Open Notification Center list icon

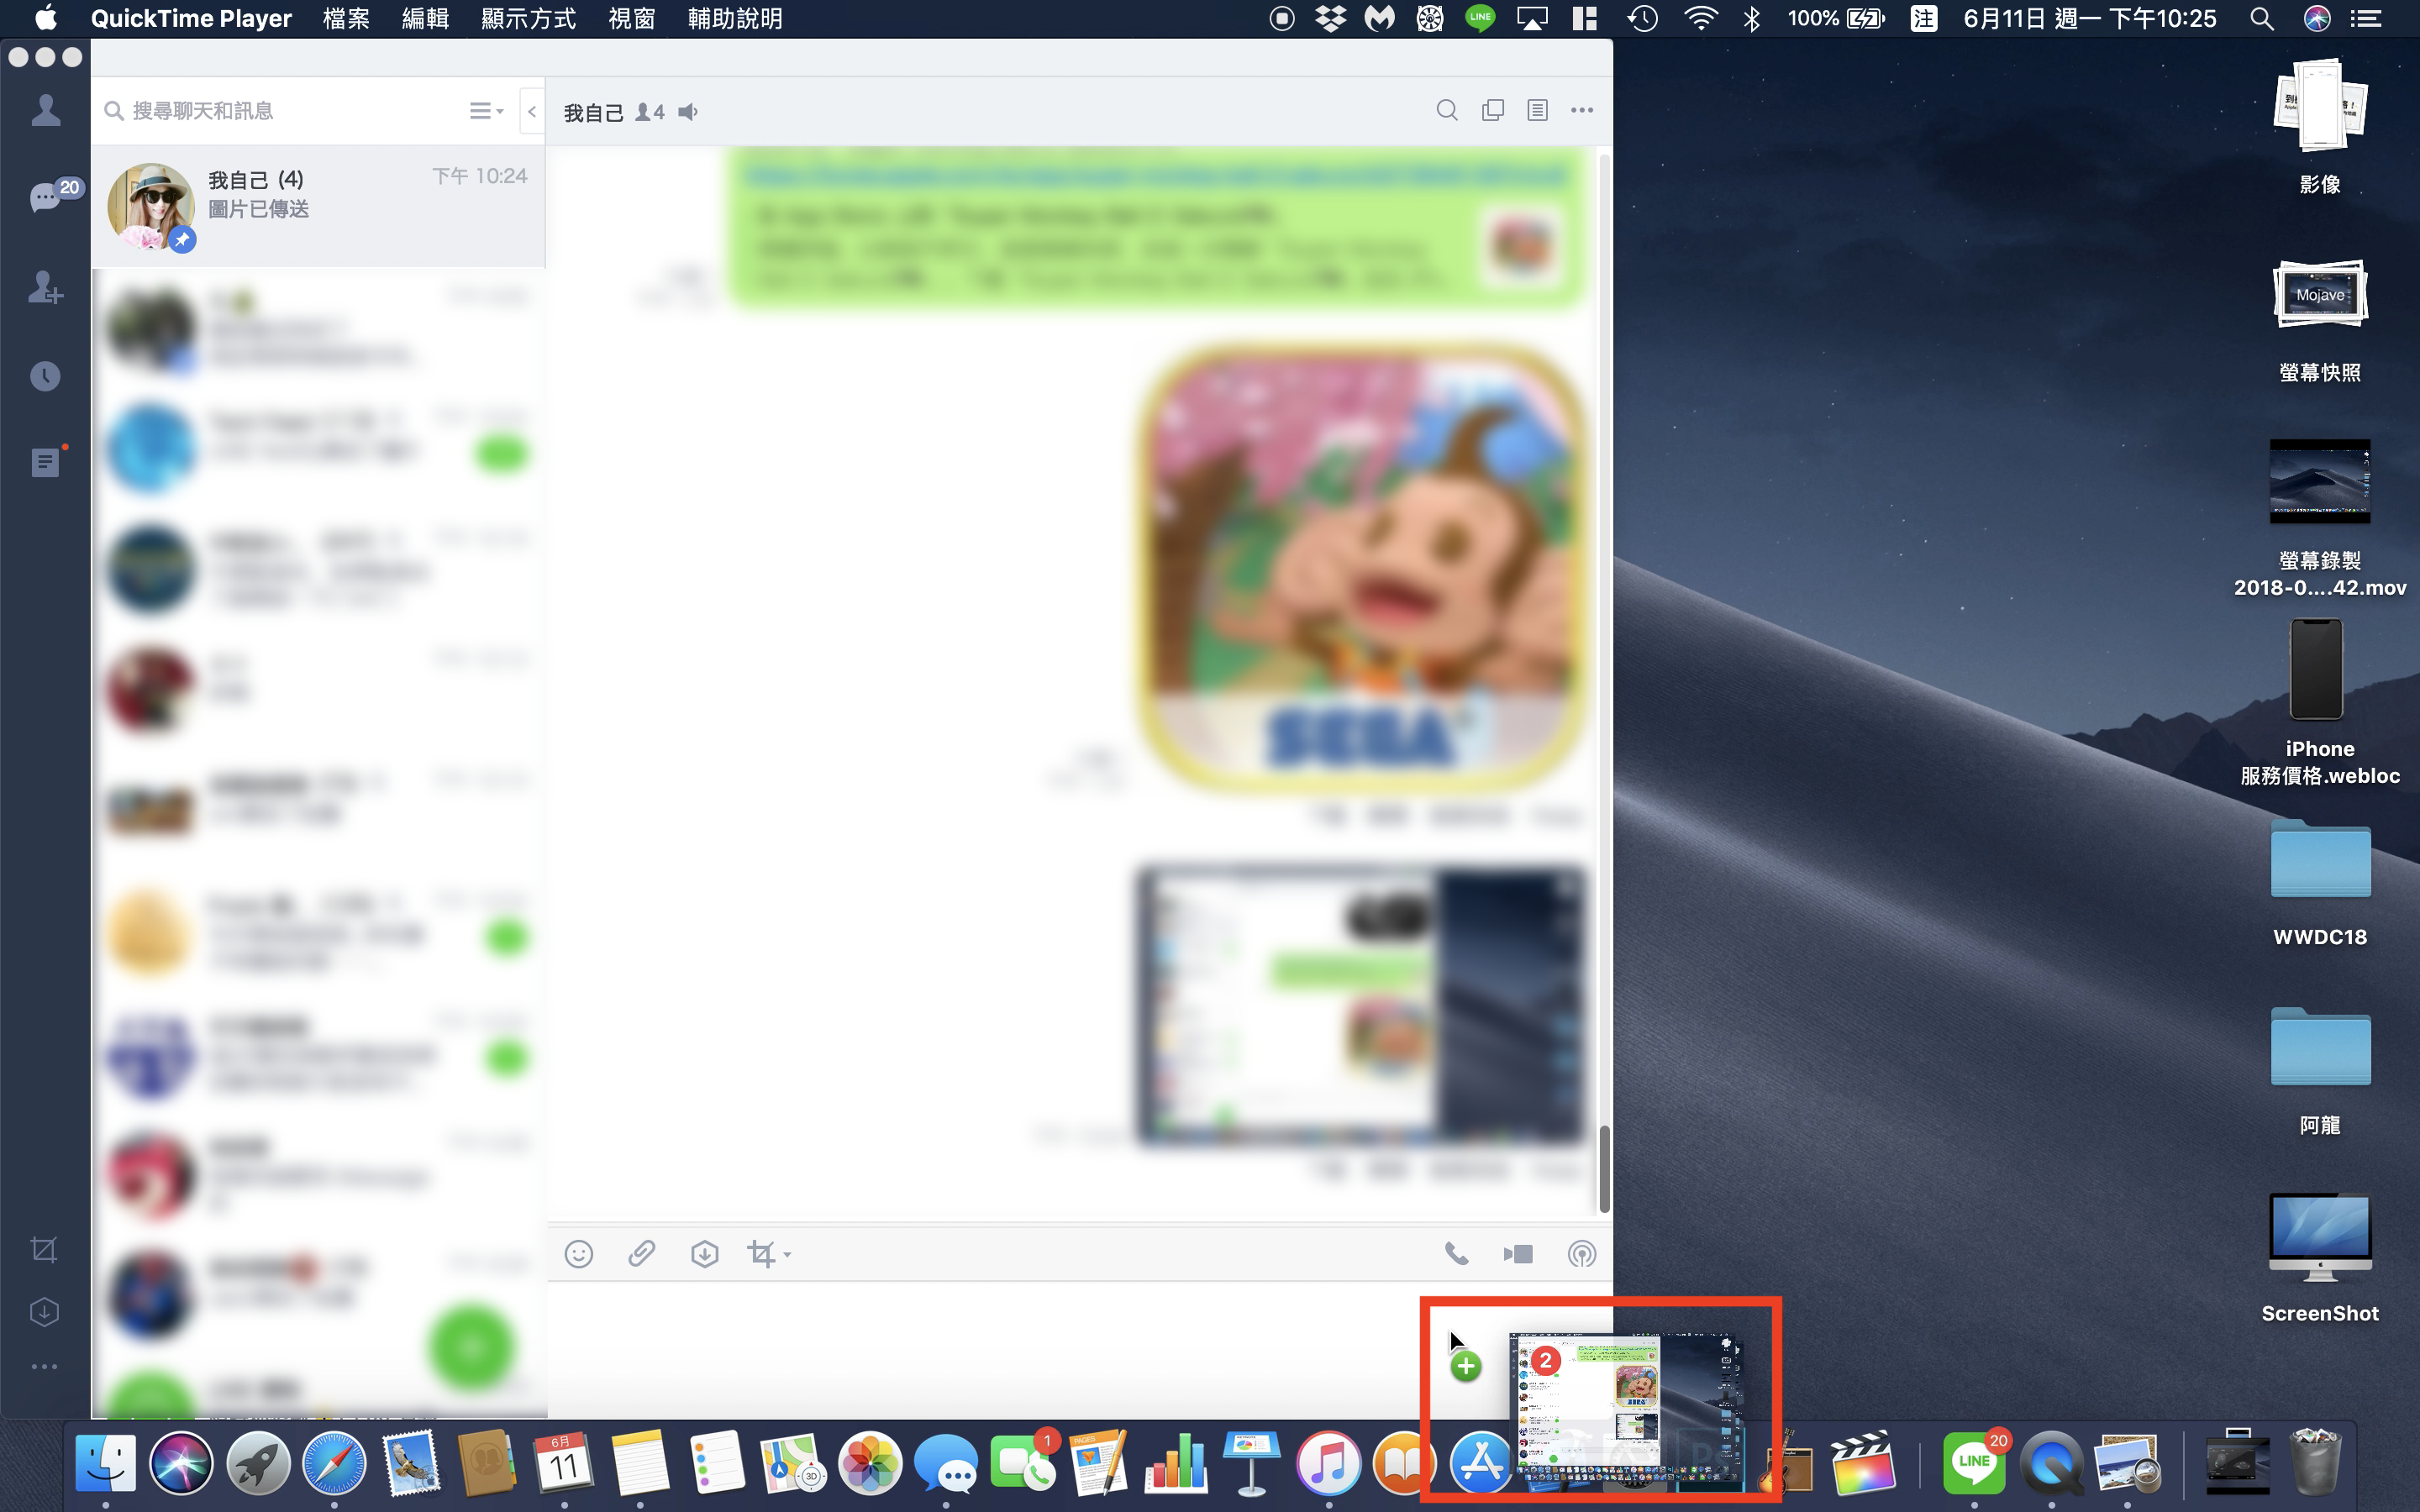[2366, 18]
